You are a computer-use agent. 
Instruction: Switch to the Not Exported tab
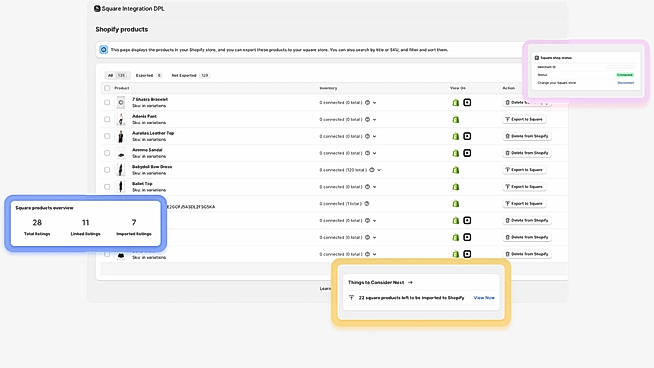(190, 76)
